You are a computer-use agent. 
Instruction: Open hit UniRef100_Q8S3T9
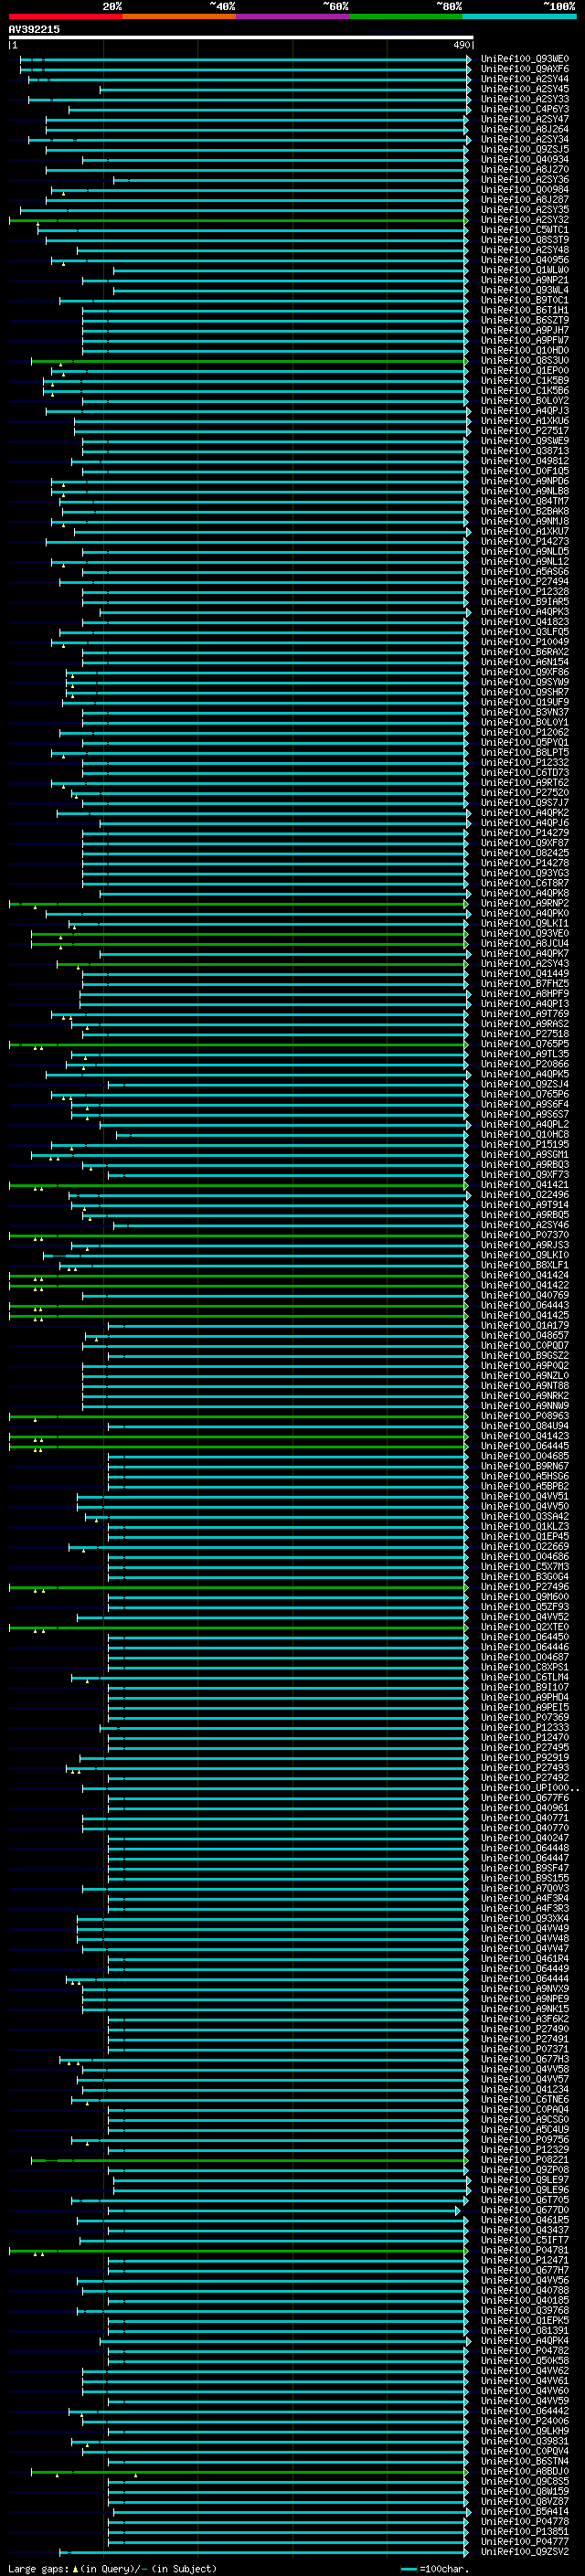525,240
